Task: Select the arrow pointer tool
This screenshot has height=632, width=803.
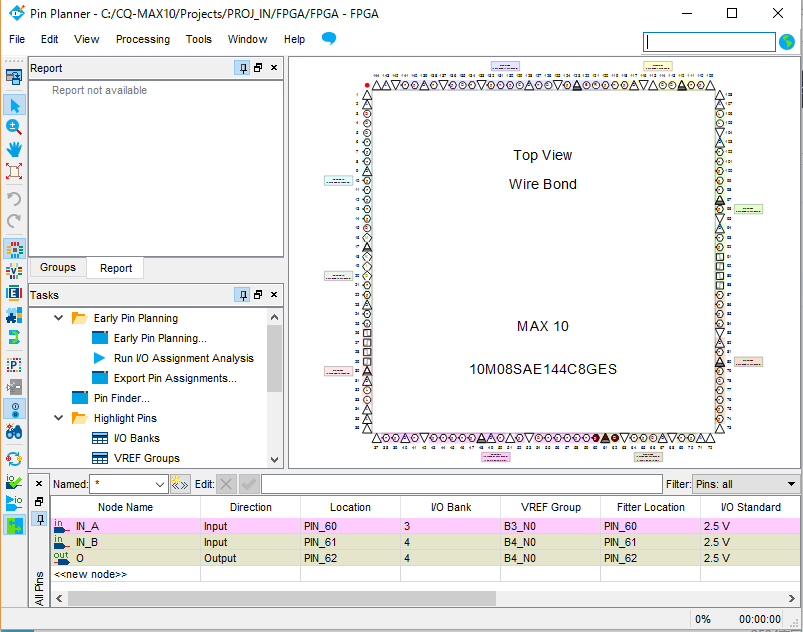Action: click(x=14, y=106)
